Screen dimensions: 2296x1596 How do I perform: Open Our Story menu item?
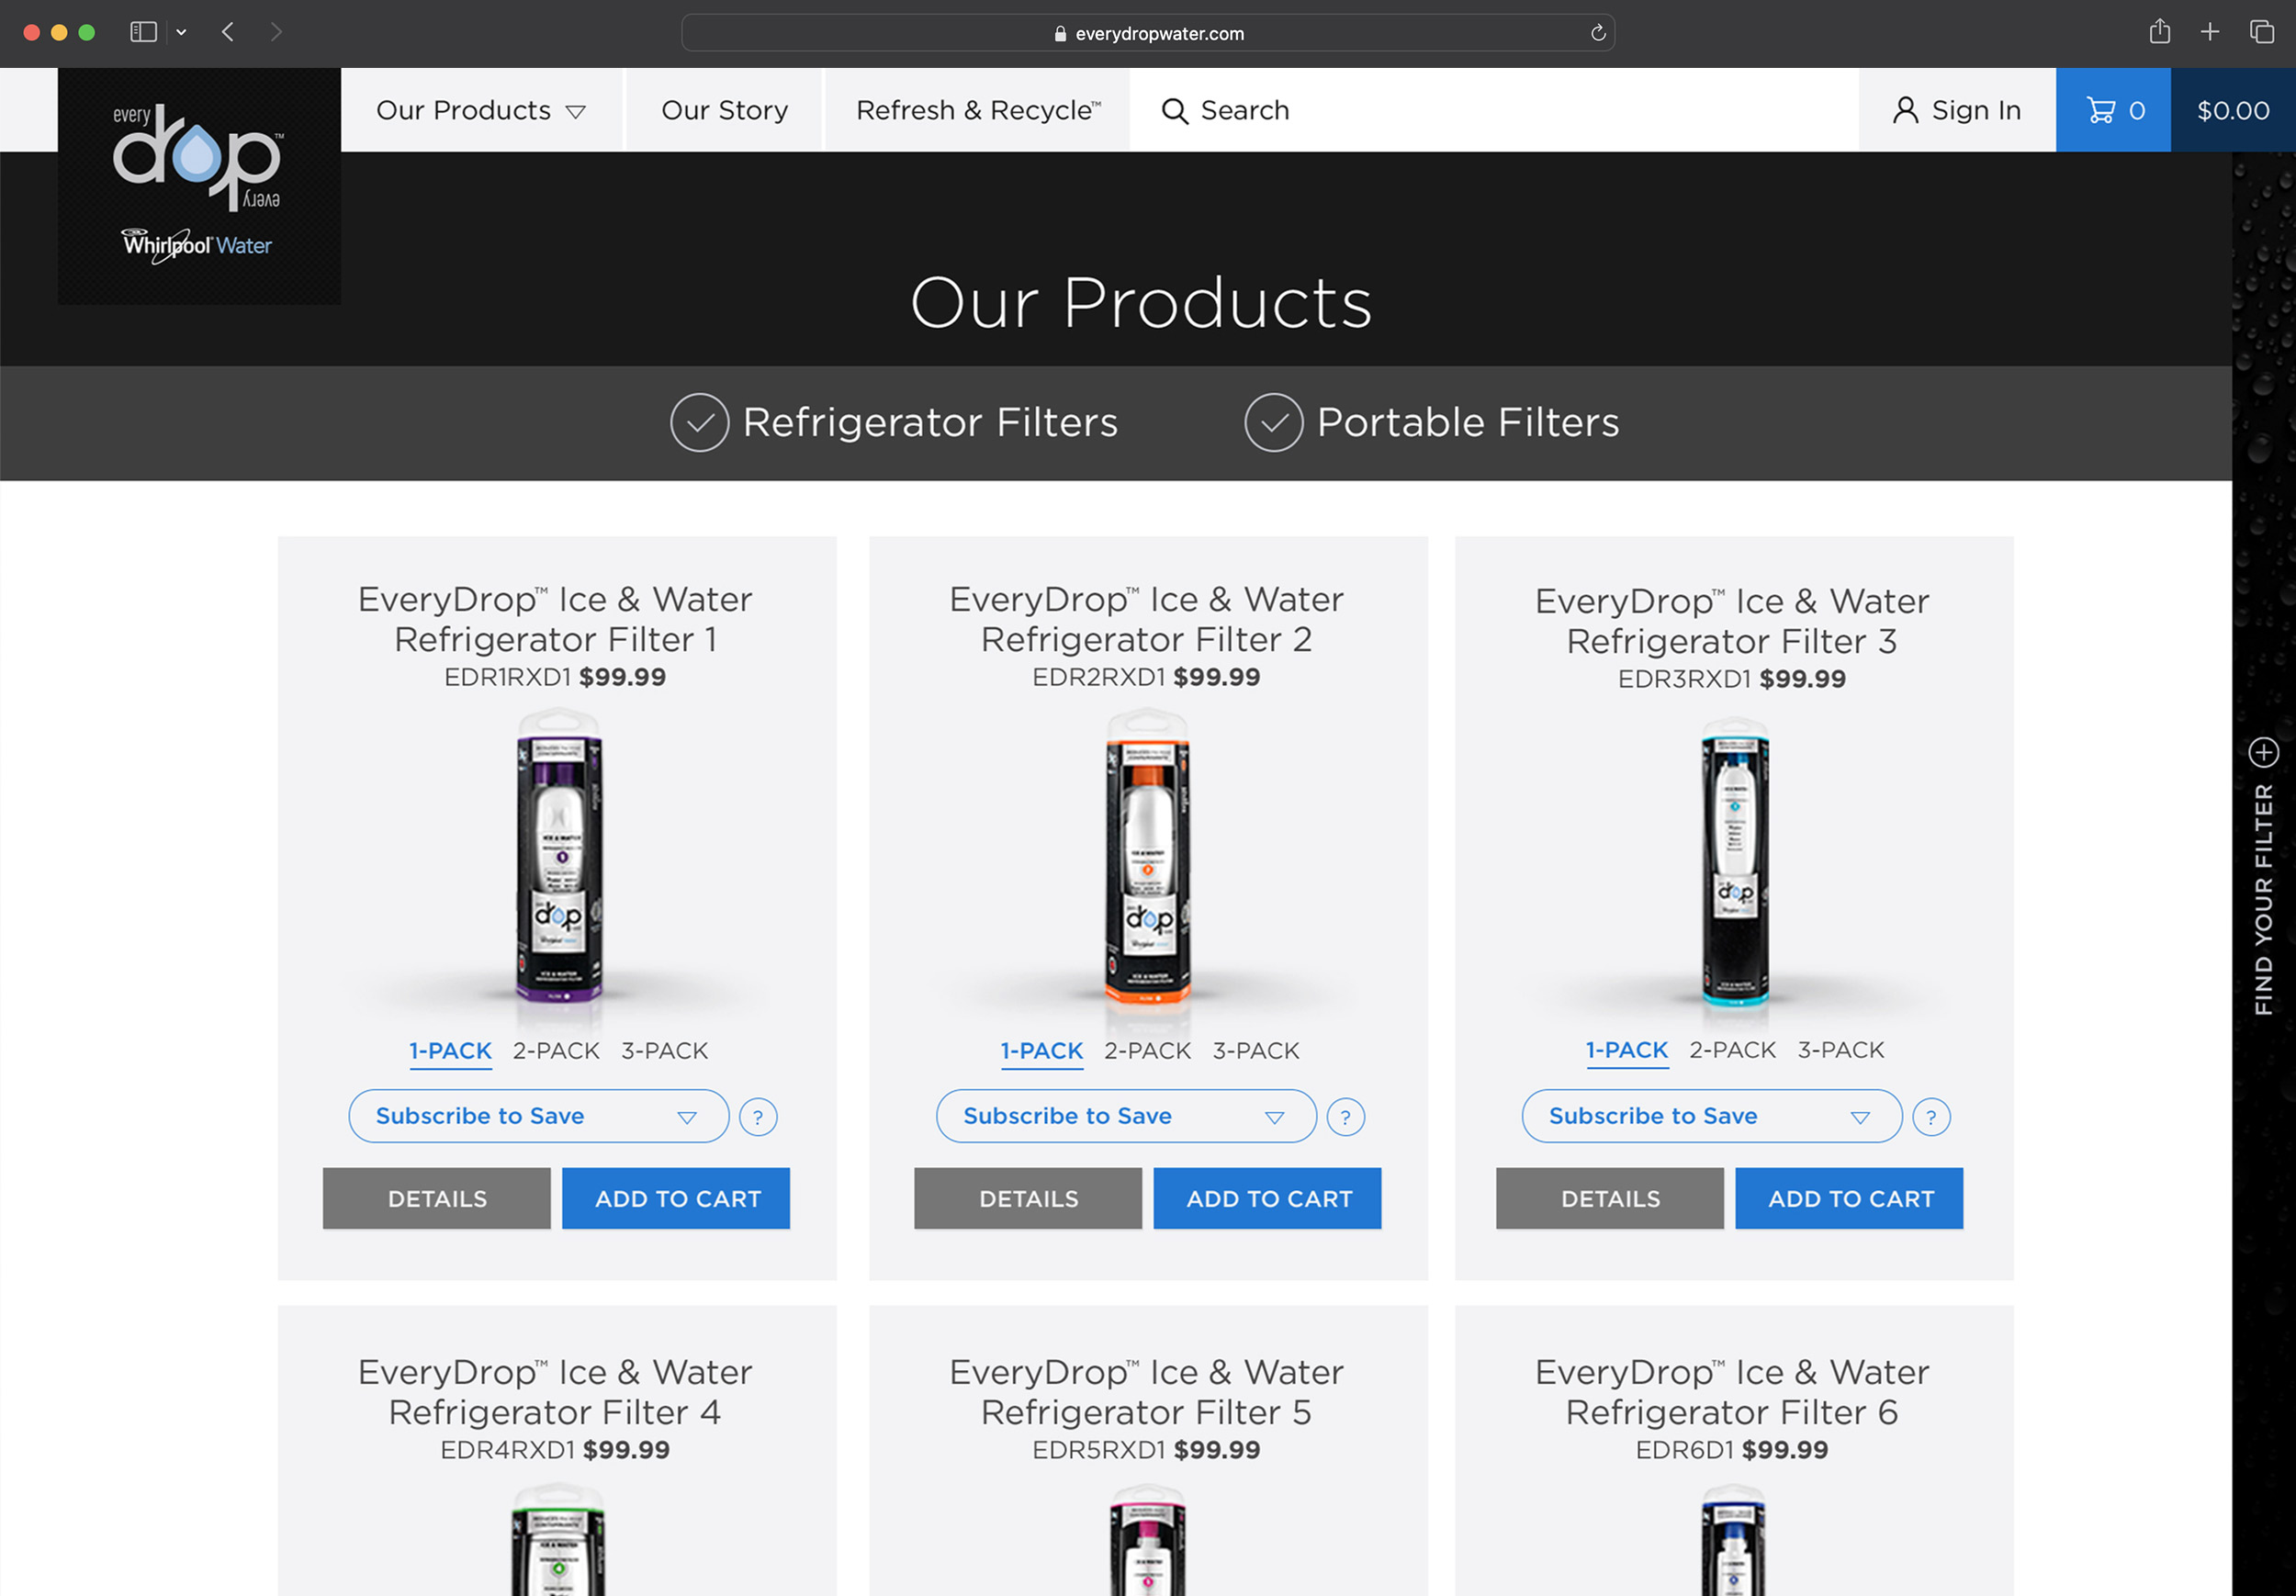724,110
